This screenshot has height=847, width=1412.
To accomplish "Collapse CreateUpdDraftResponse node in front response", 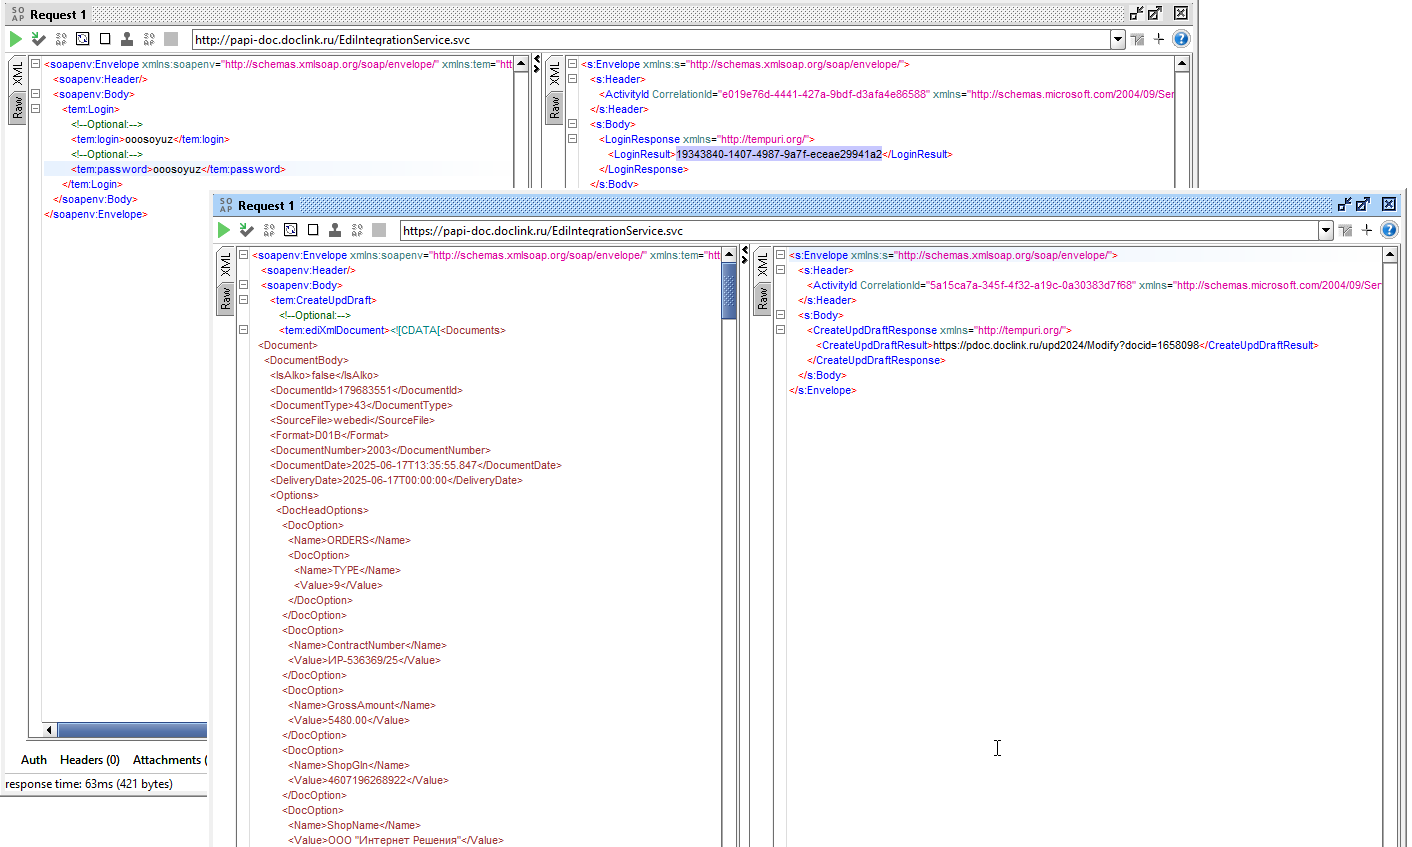I will click(781, 330).
